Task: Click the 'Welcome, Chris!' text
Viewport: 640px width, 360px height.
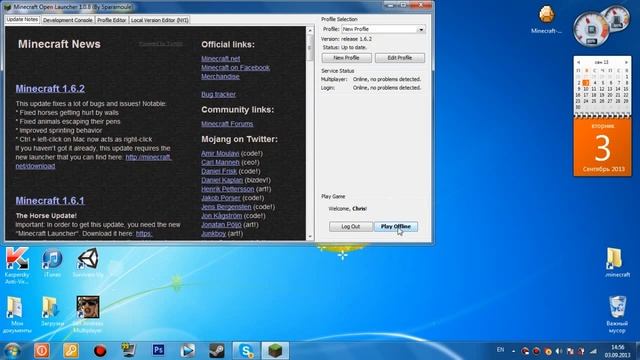Action: 348,209
